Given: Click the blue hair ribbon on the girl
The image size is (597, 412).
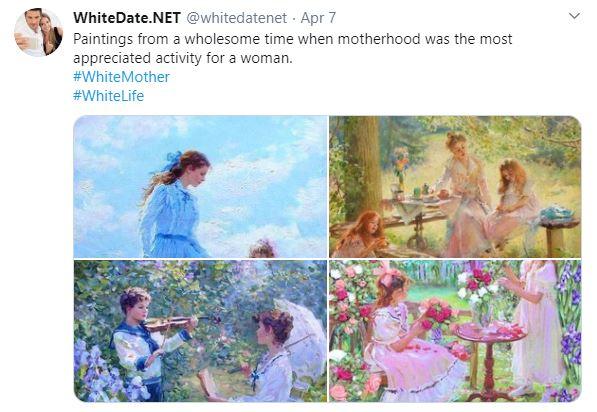Looking at the screenshot, I should pyautogui.click(x=173, y=160).
